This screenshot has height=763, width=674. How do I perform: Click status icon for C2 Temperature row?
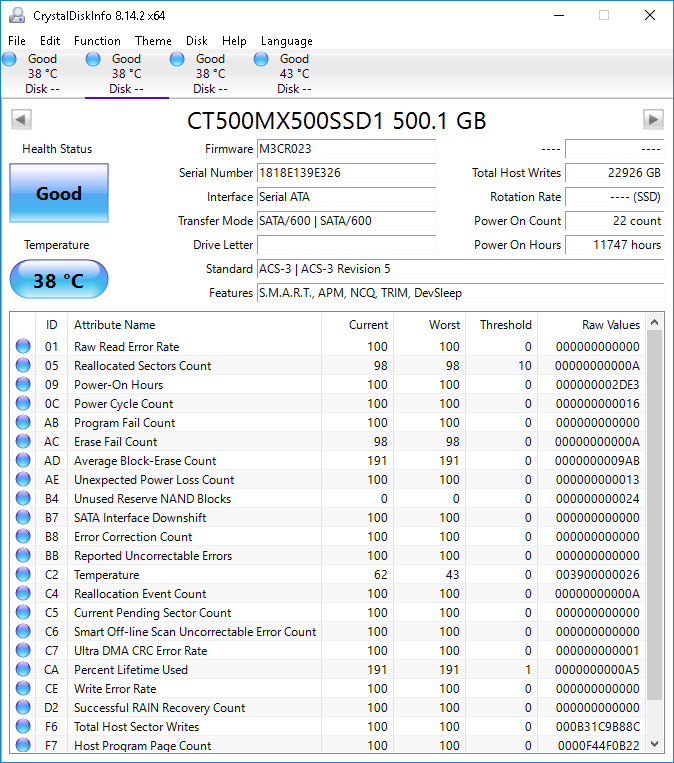(x=23, y=574)
